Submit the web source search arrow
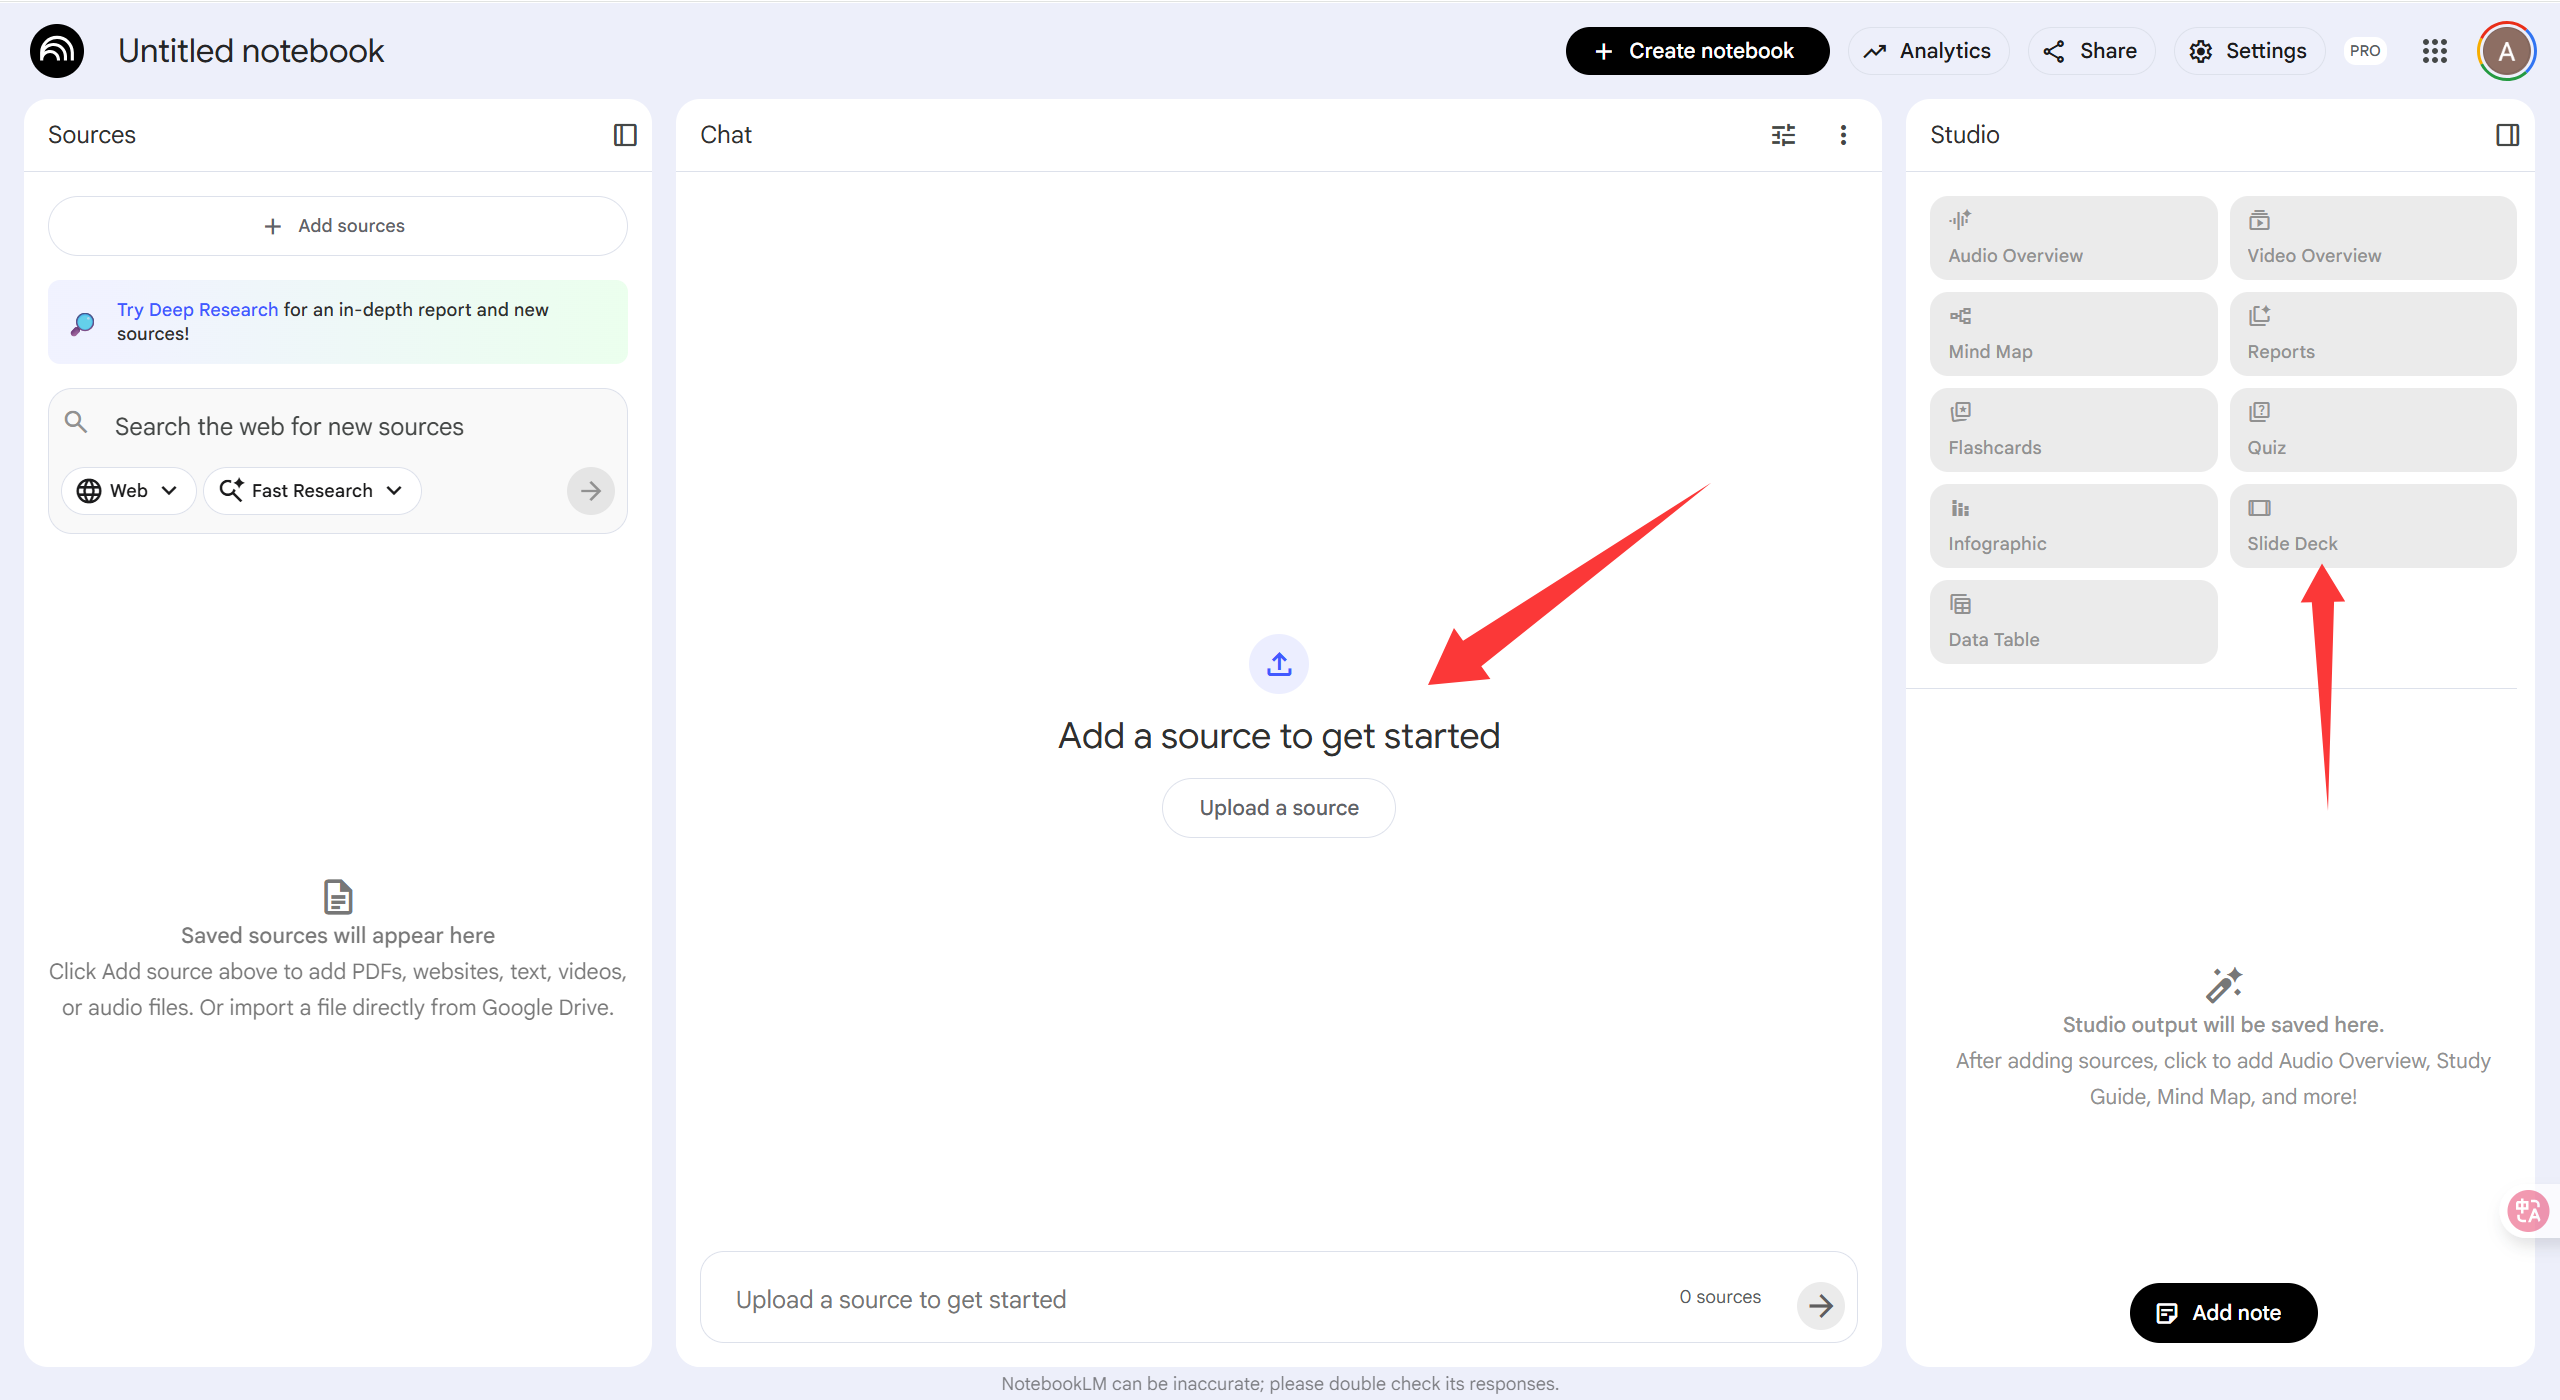Screen dimensions: 2560x1400 pos(590,491)
